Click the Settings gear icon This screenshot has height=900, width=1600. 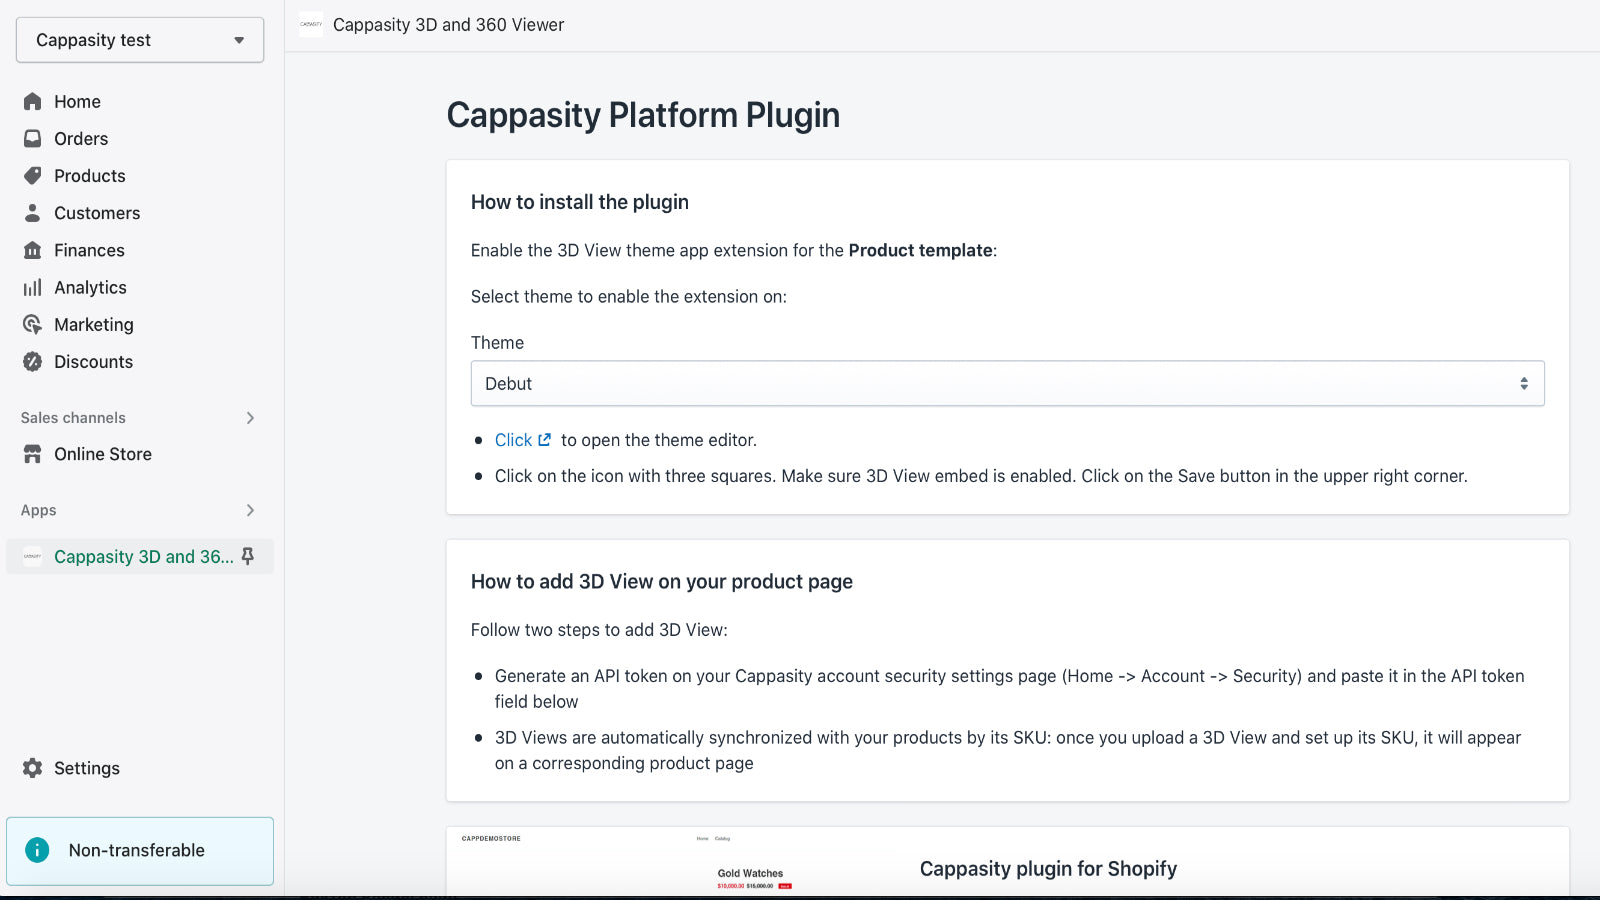click(x=33, y=768)
